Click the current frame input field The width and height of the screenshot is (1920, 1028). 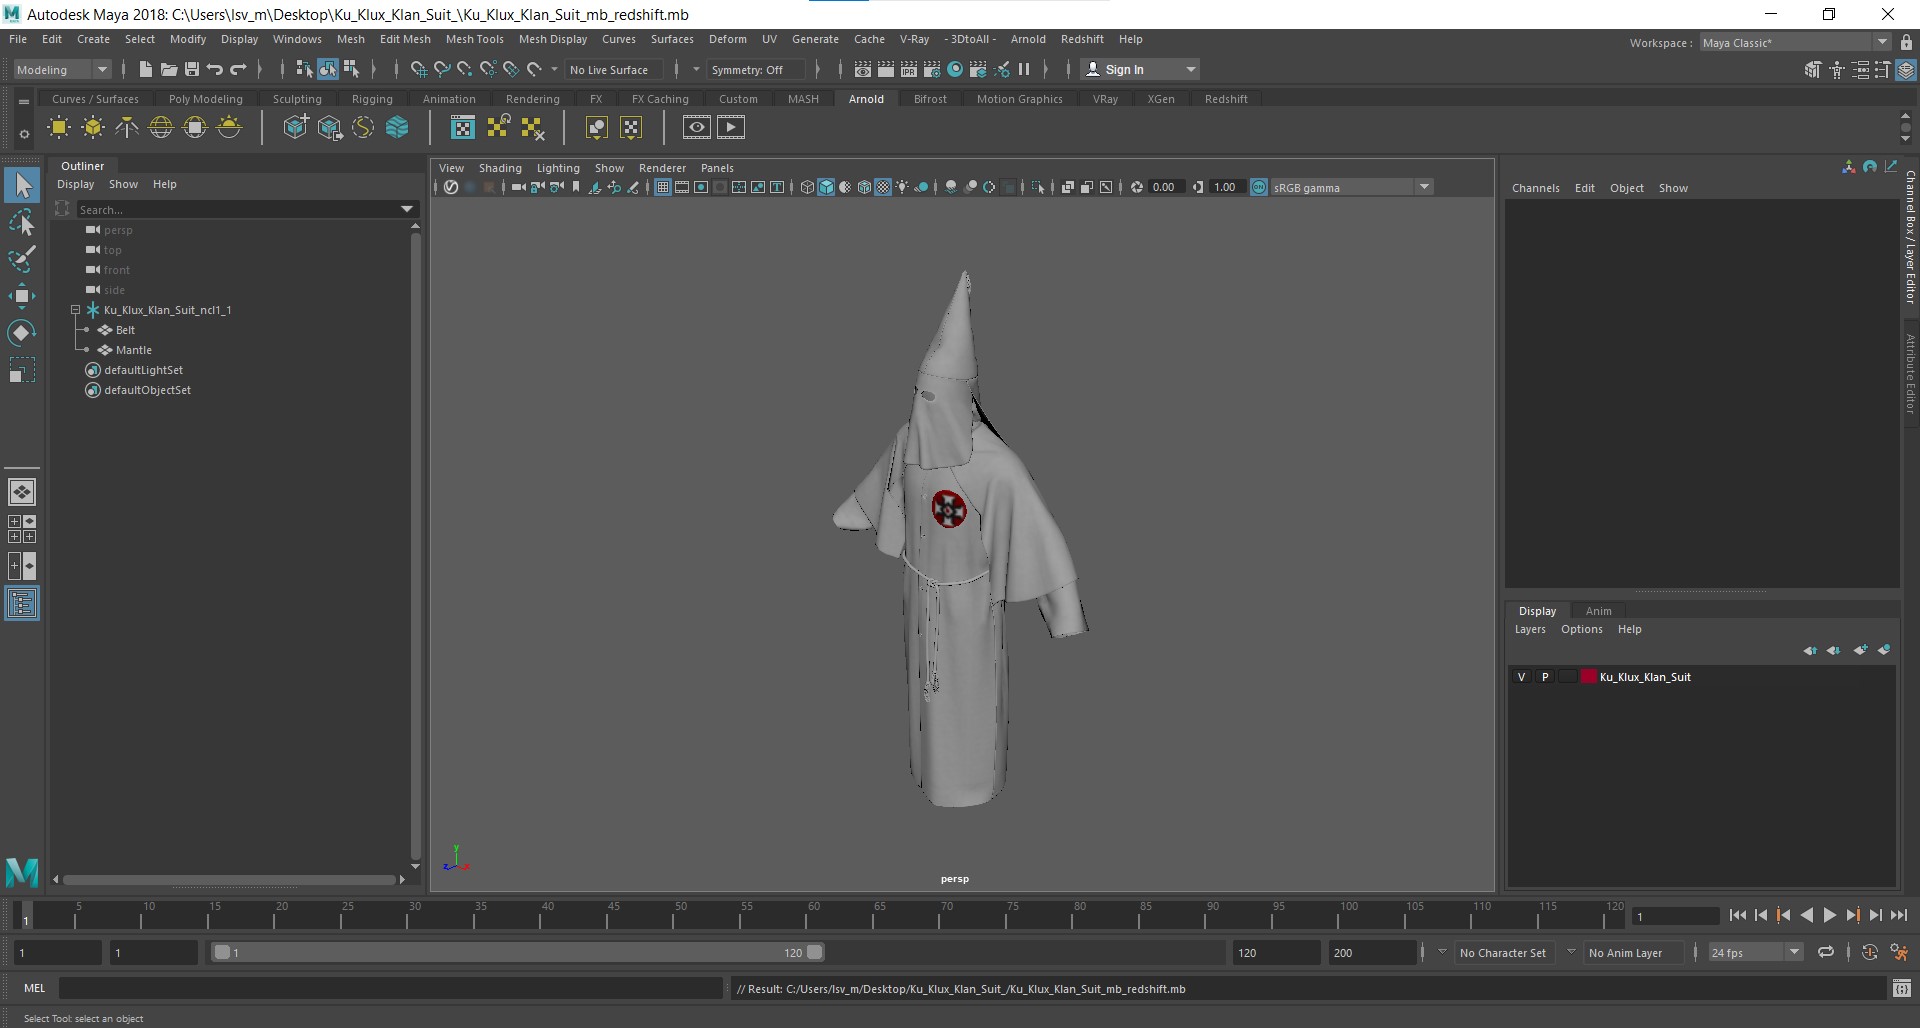[1675, 916]
